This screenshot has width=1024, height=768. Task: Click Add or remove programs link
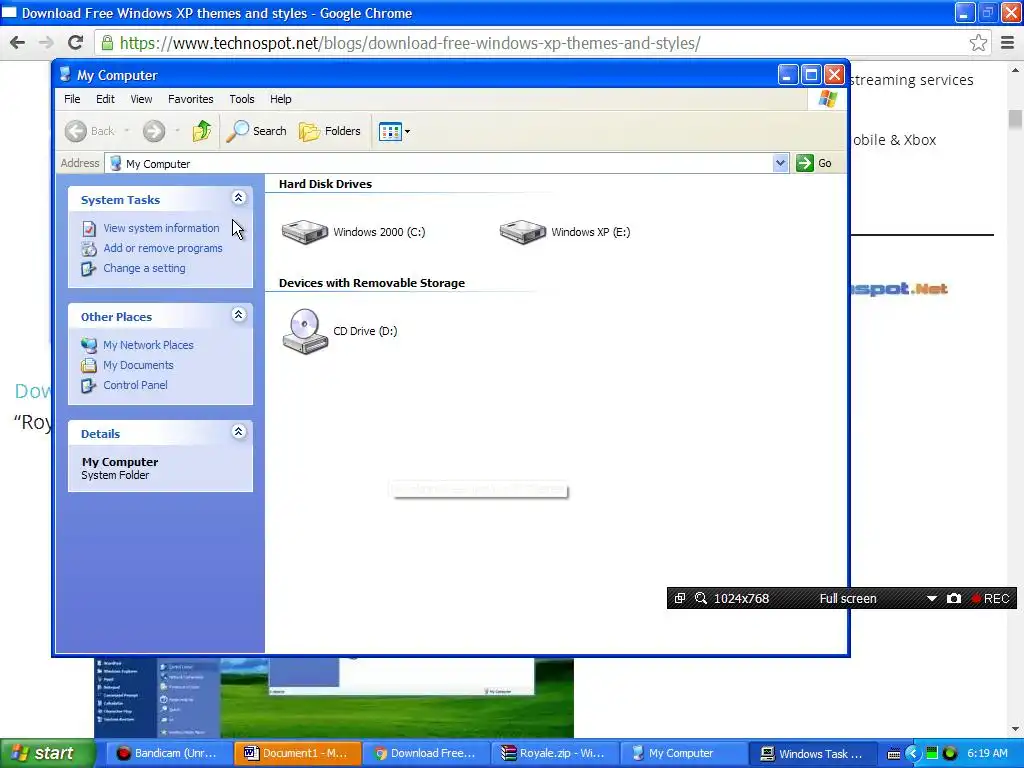(163, 248)
